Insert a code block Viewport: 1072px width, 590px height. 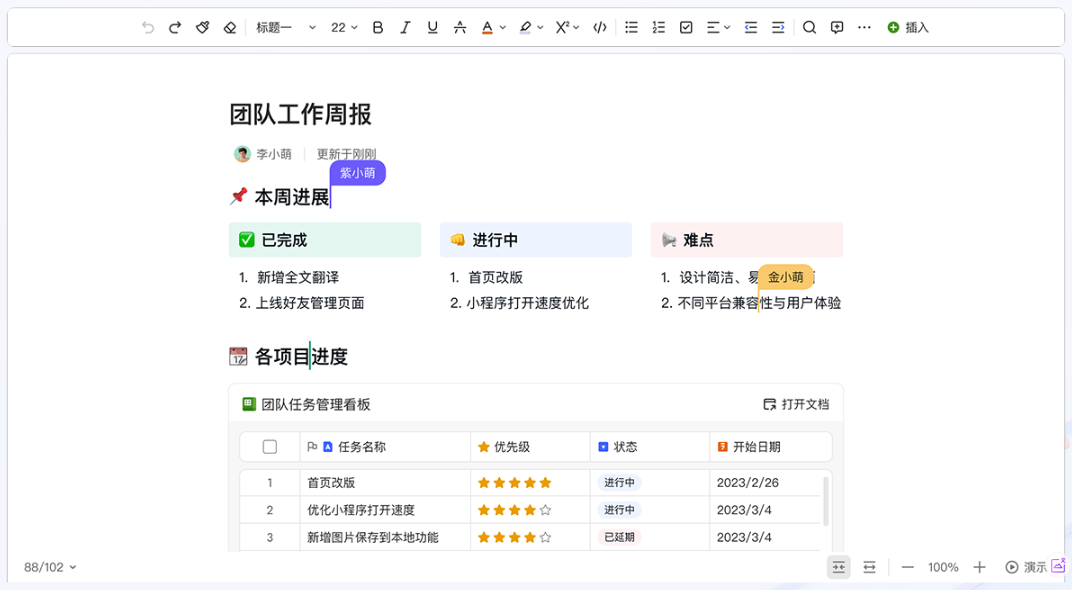coord(599,28)
